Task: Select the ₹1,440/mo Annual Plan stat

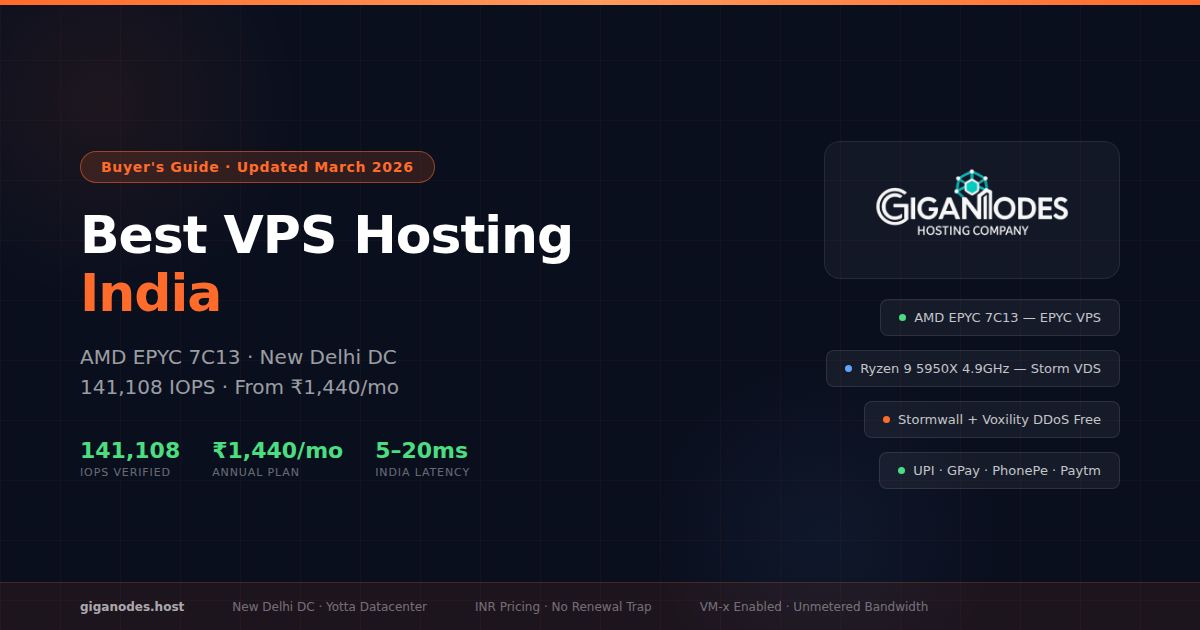Action: 277,459
